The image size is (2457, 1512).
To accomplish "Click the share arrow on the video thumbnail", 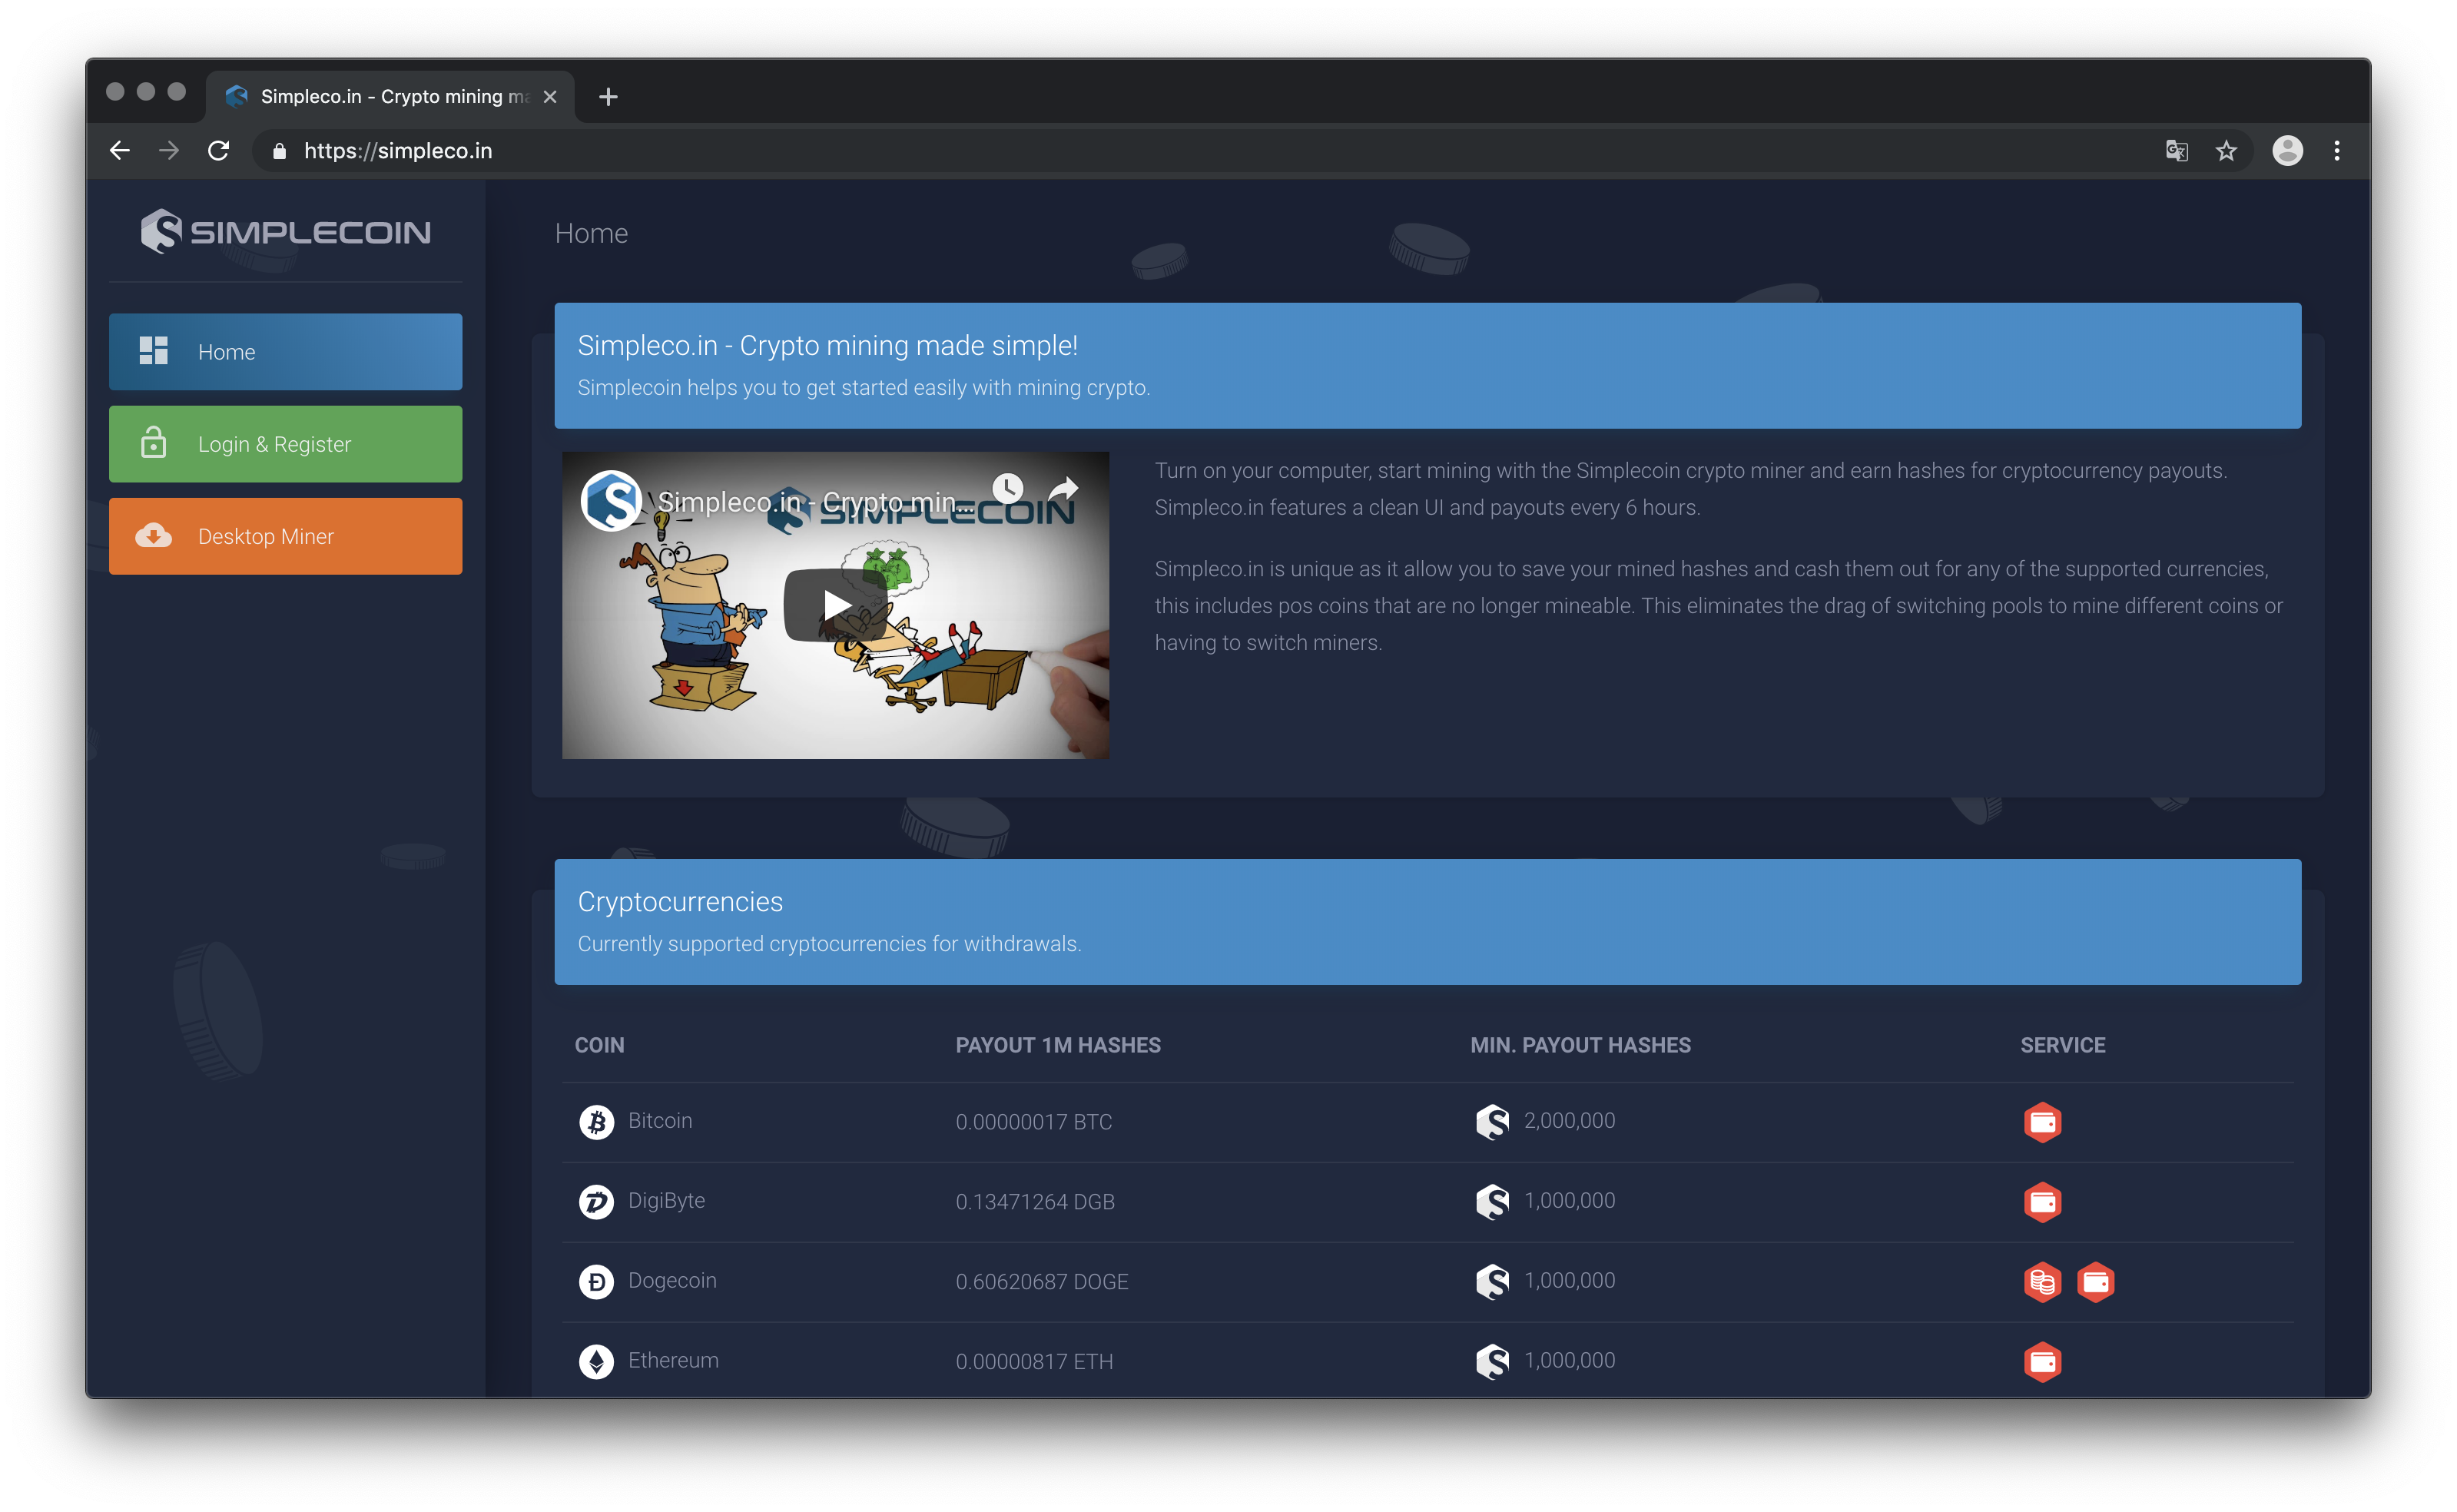I will tap(1065, 489).
